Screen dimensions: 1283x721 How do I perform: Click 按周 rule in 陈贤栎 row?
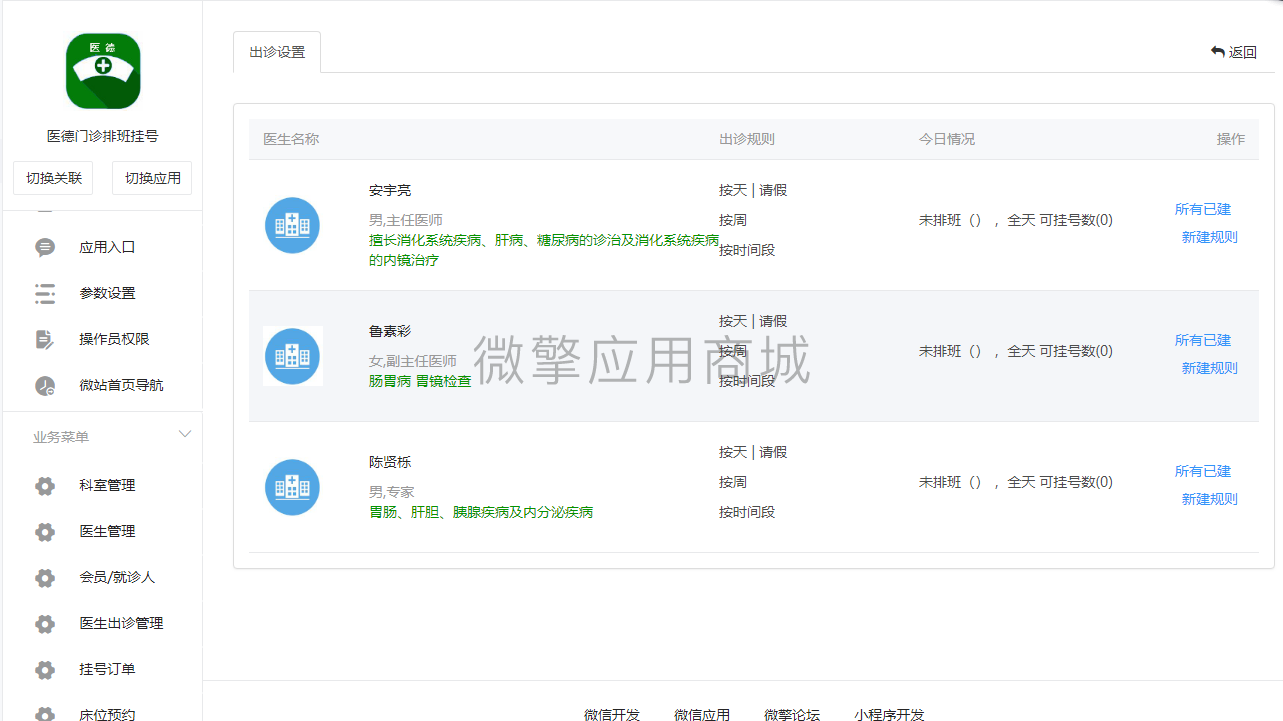point(733,482)
